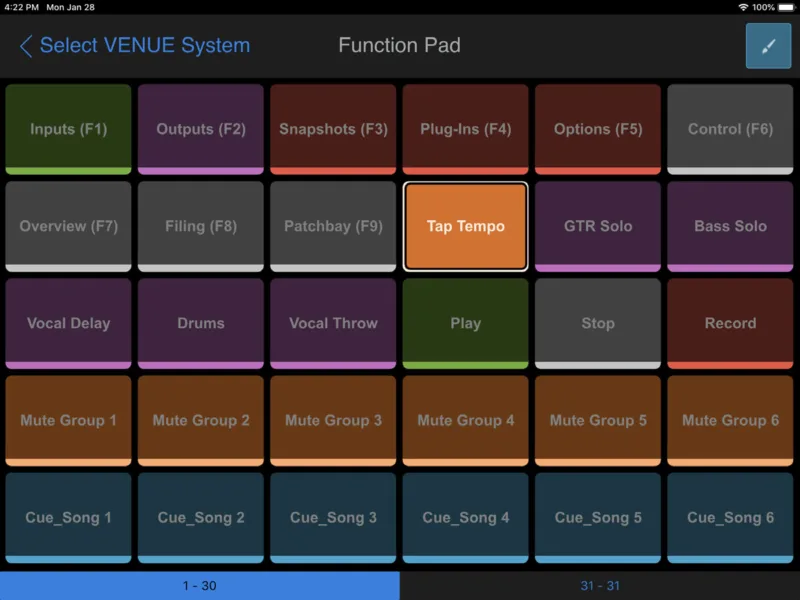Go back to Select VENUE System
Screen dimensions: 800x600
[x=135, y=45]
